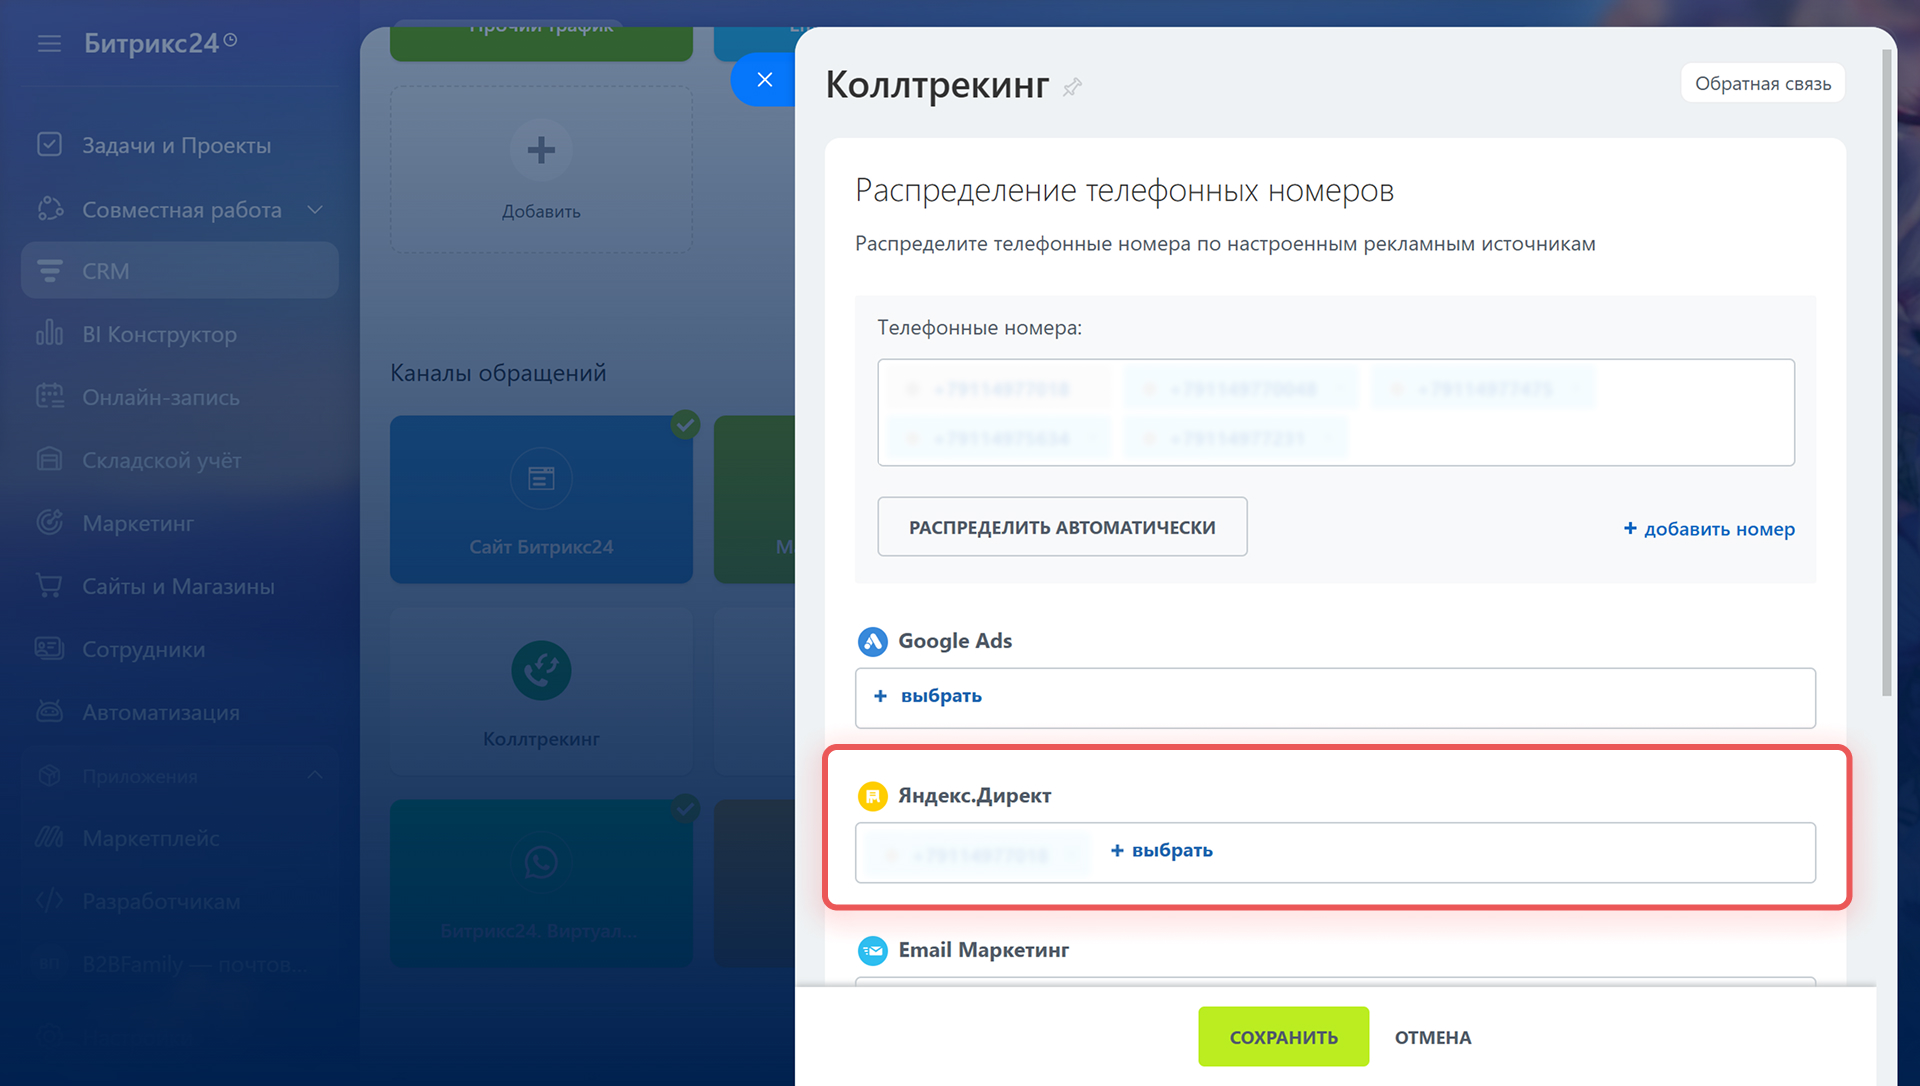Collapse the Приложения section chevron
This screenshot has height=1086, width=1920.
click(315, 775)
